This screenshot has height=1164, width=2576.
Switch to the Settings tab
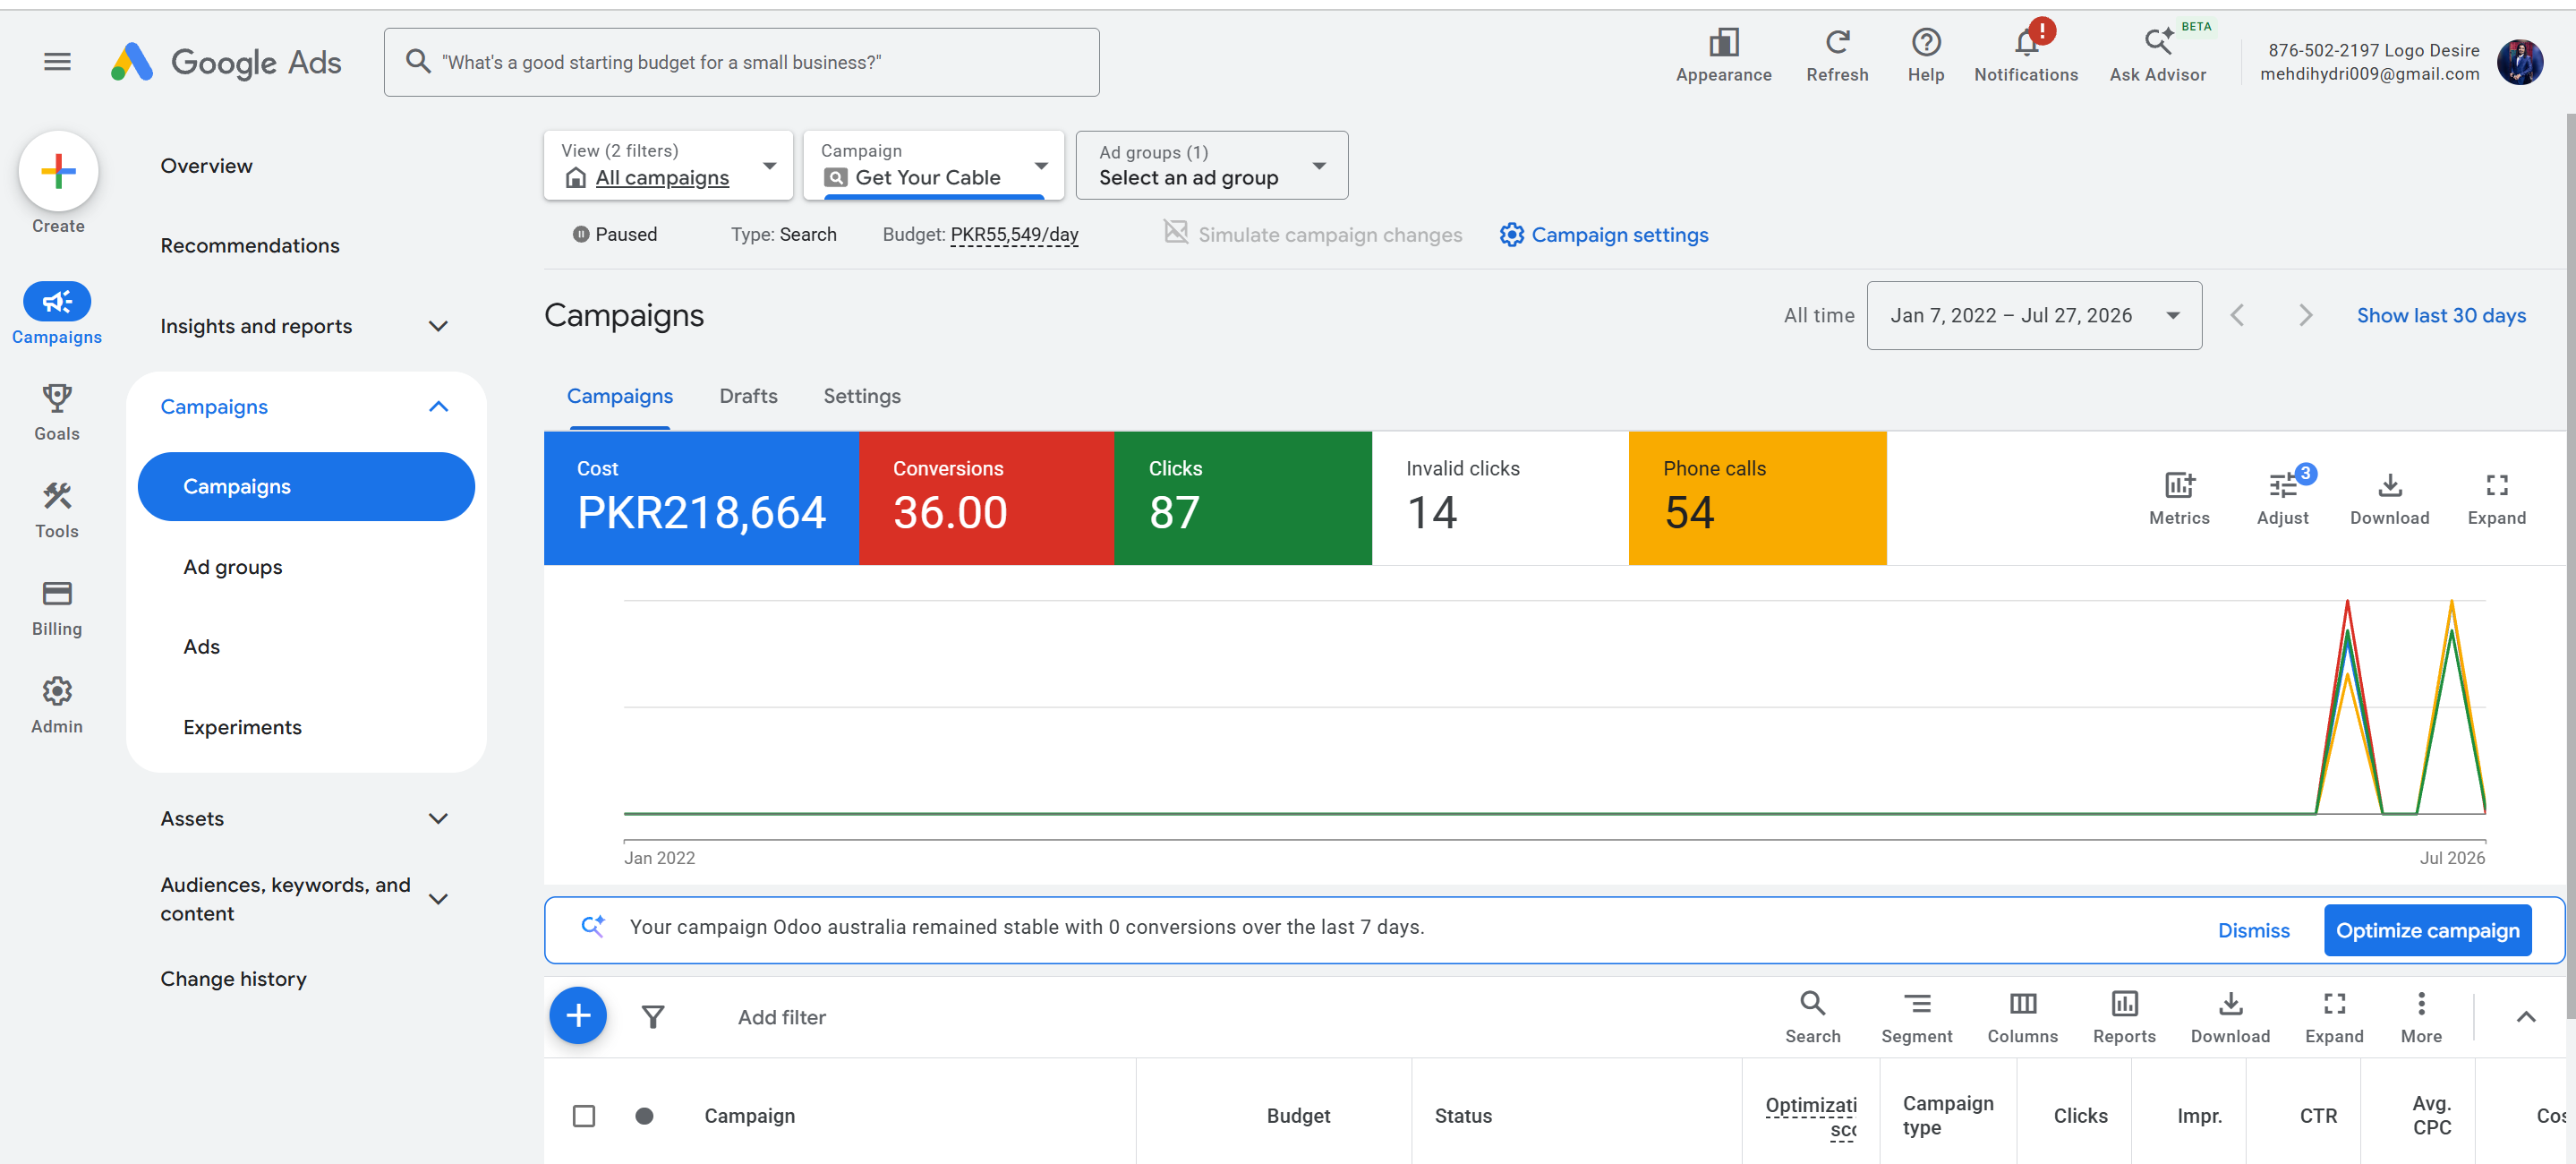(862, 396)
